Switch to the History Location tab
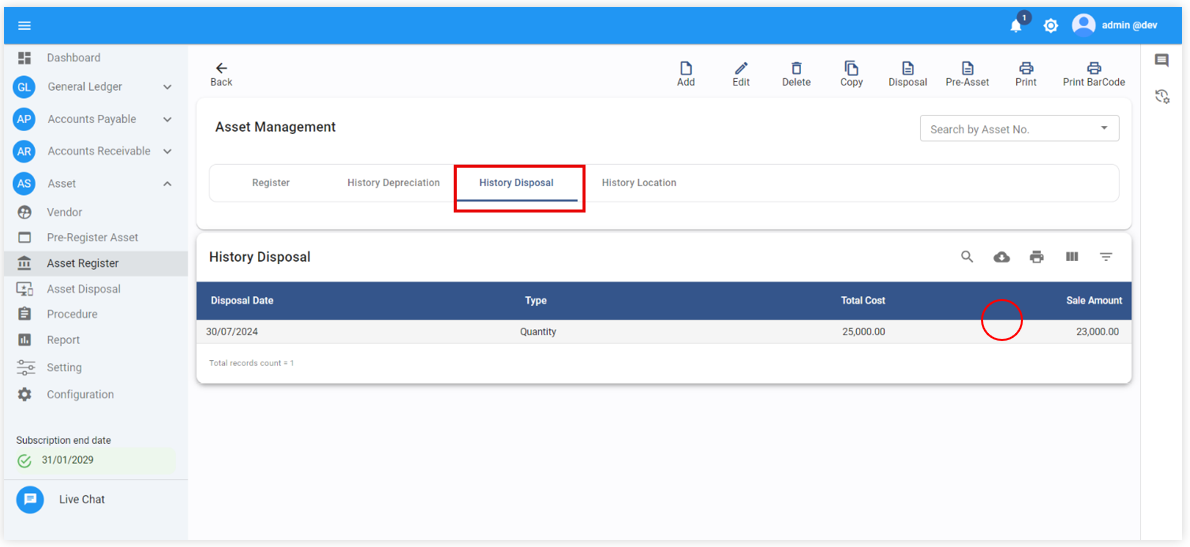This screenshot has width=1190, height=547. pyautogui.click(x=639, y=183)
